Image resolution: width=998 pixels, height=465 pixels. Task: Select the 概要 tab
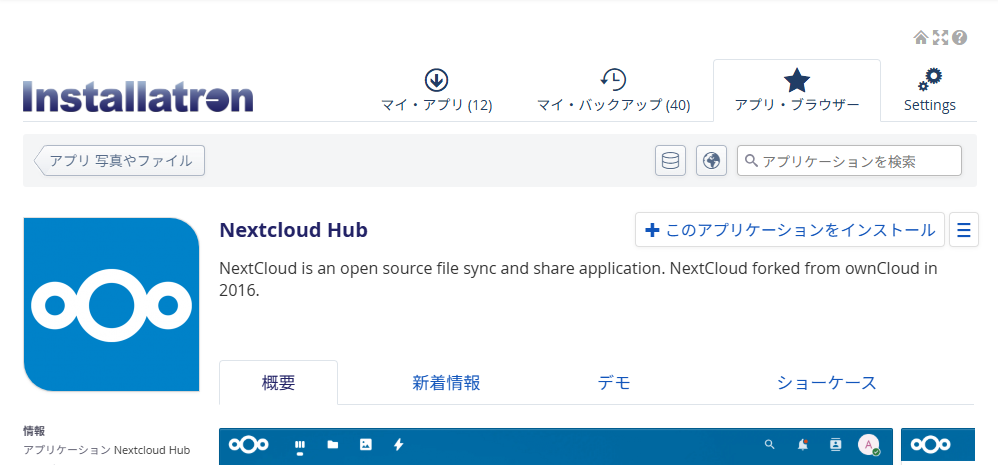[278, 383]
